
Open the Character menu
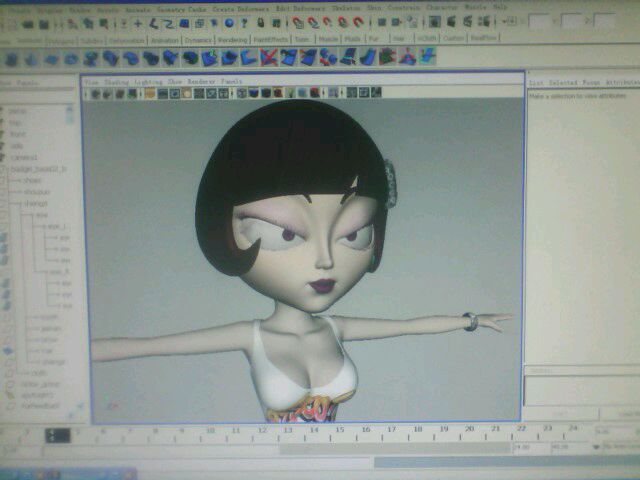pos(442,8)
